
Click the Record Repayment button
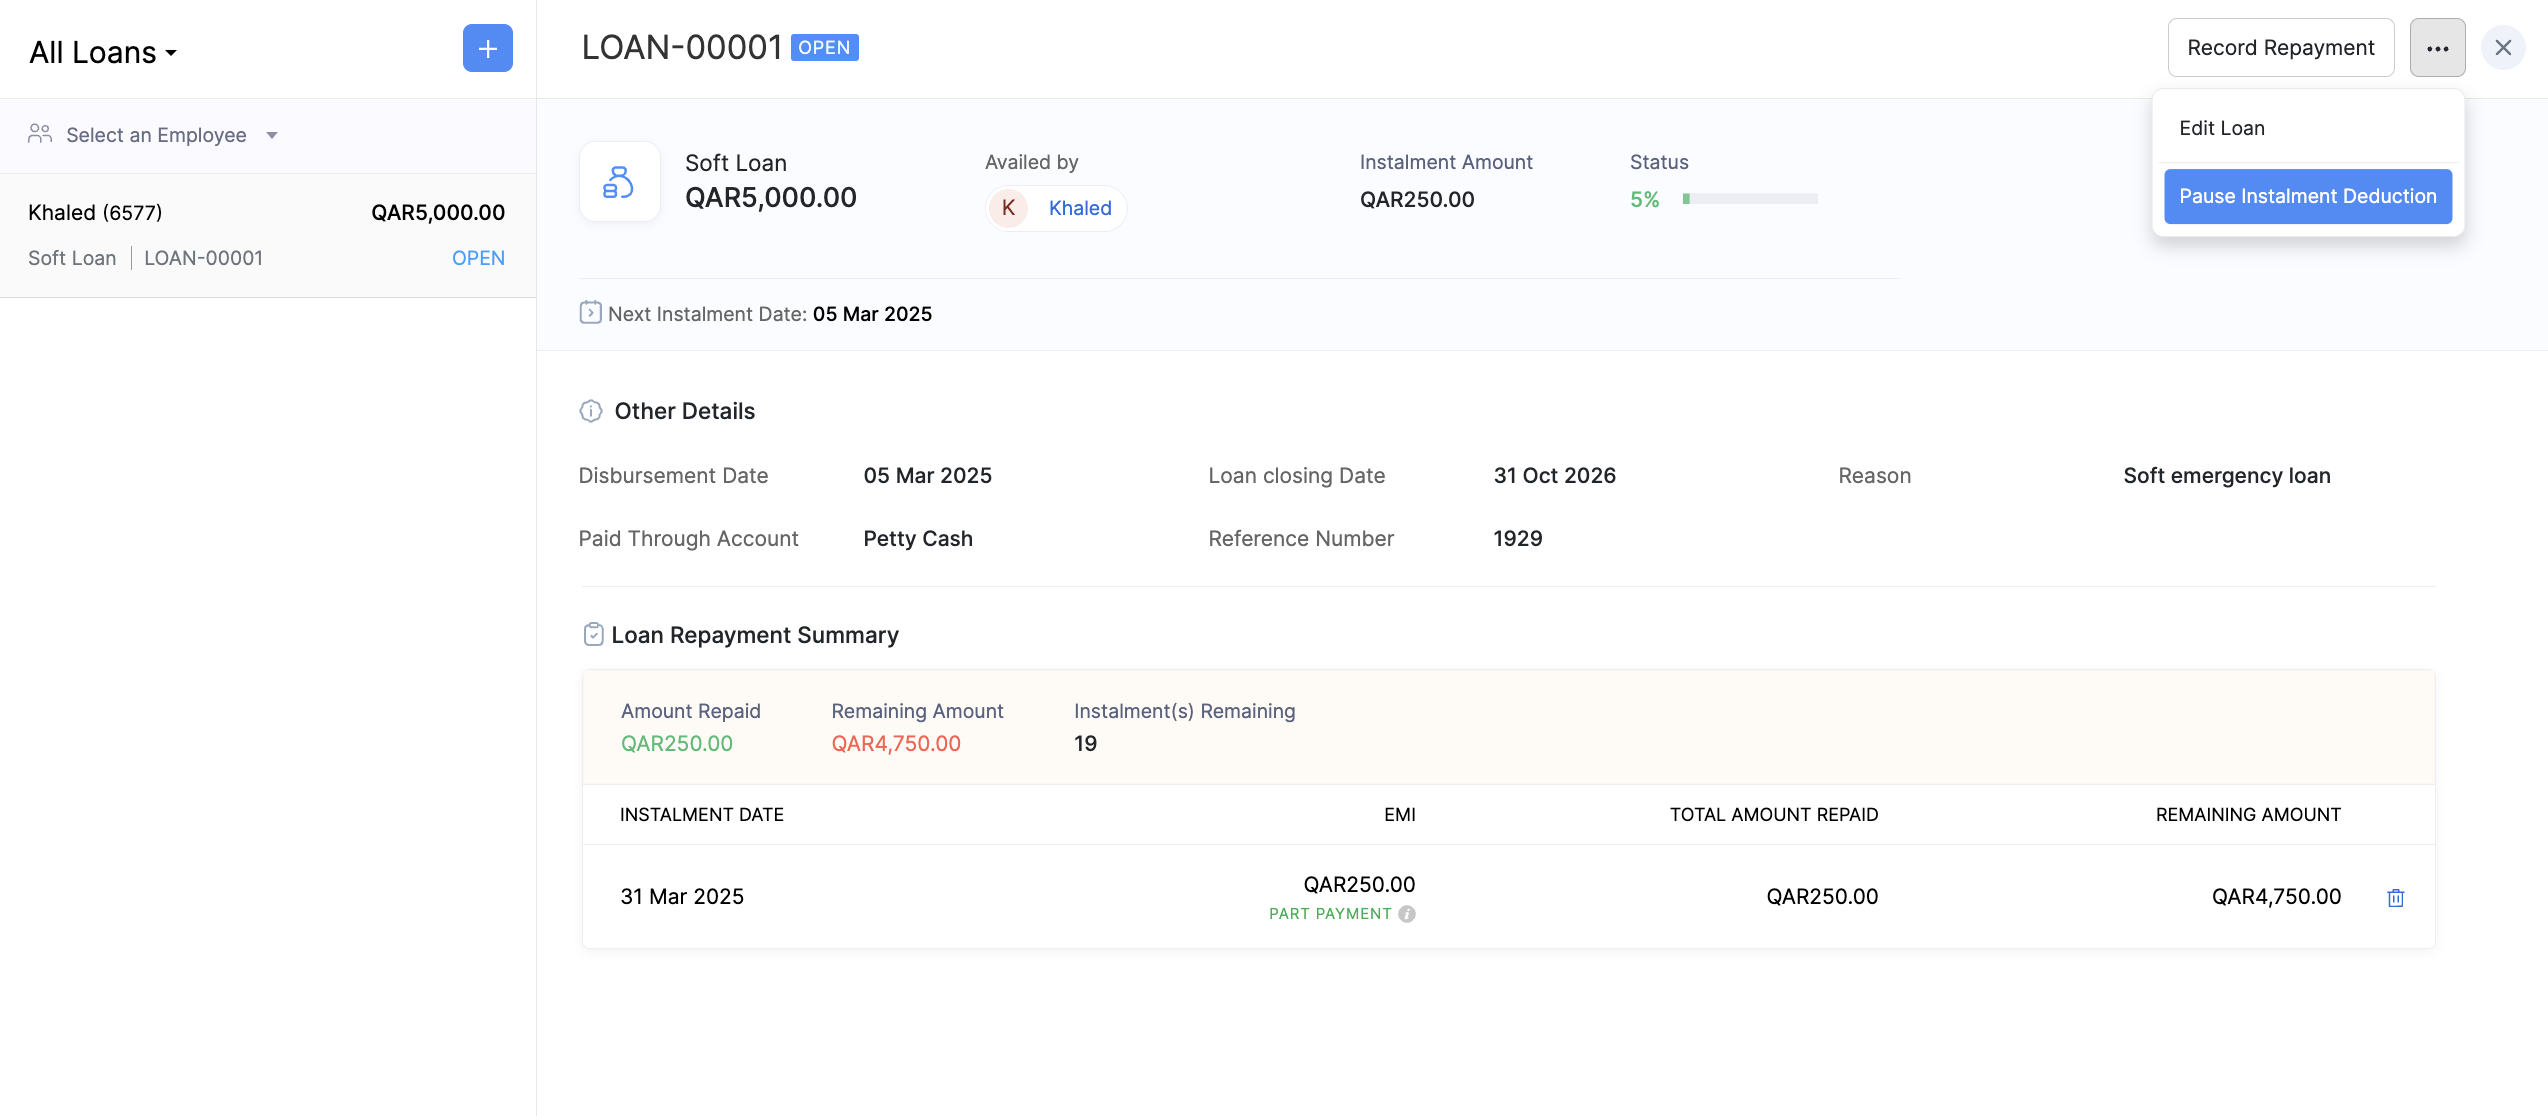(x=2280, y=48)
